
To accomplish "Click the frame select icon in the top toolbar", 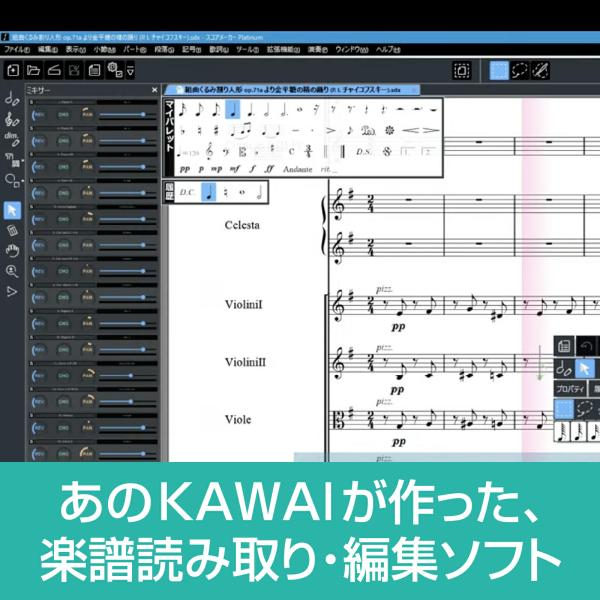I will [x=462, y=71].
